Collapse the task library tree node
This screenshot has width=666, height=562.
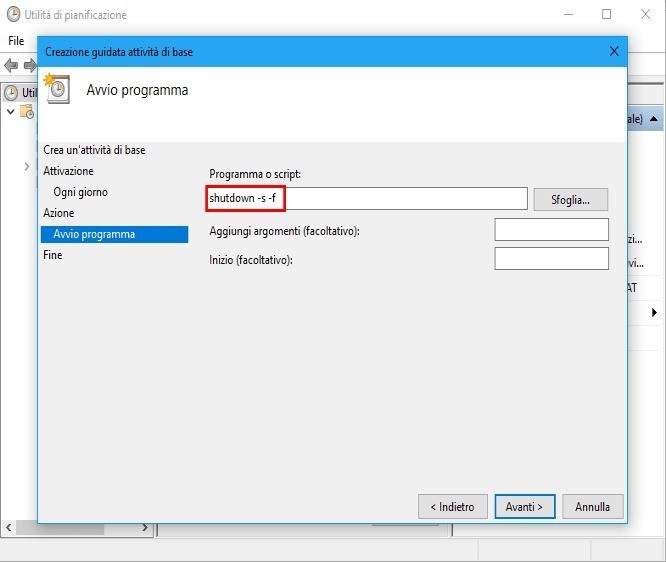click(11, 111)
